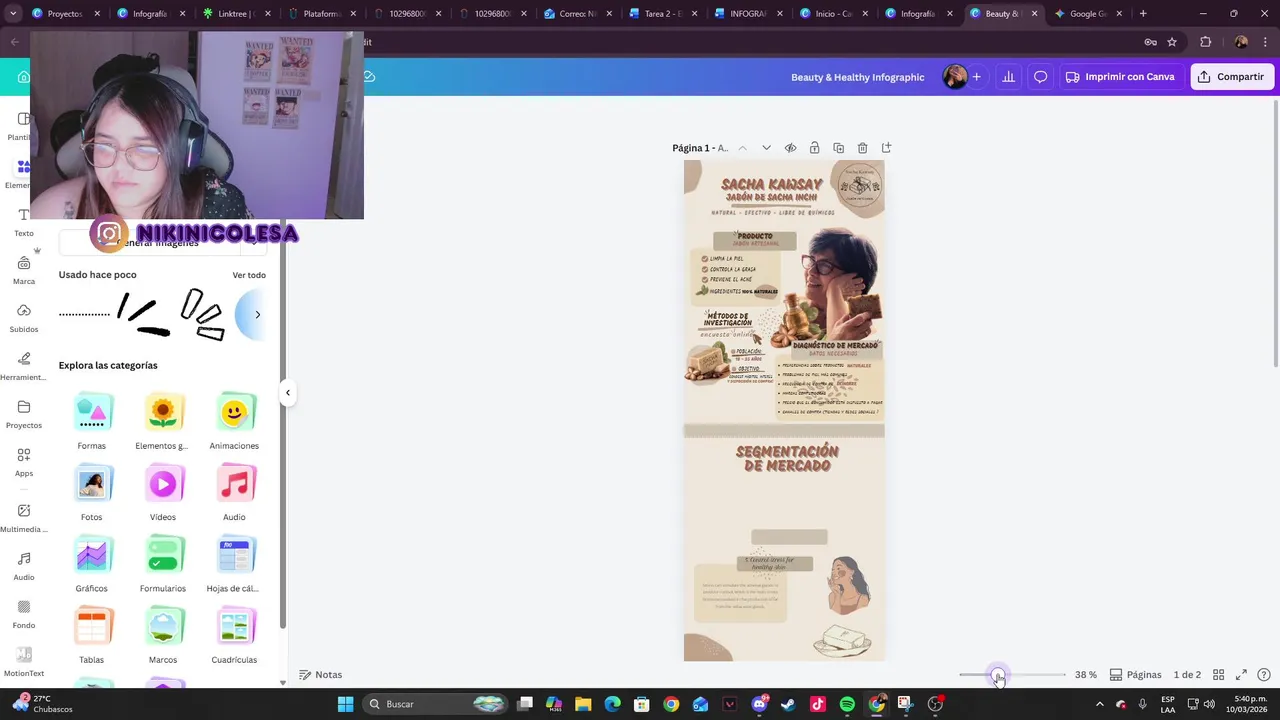Viewport: 1280px width, 720px height.
Task: Open the Multimedia panel
Action: 24,518
